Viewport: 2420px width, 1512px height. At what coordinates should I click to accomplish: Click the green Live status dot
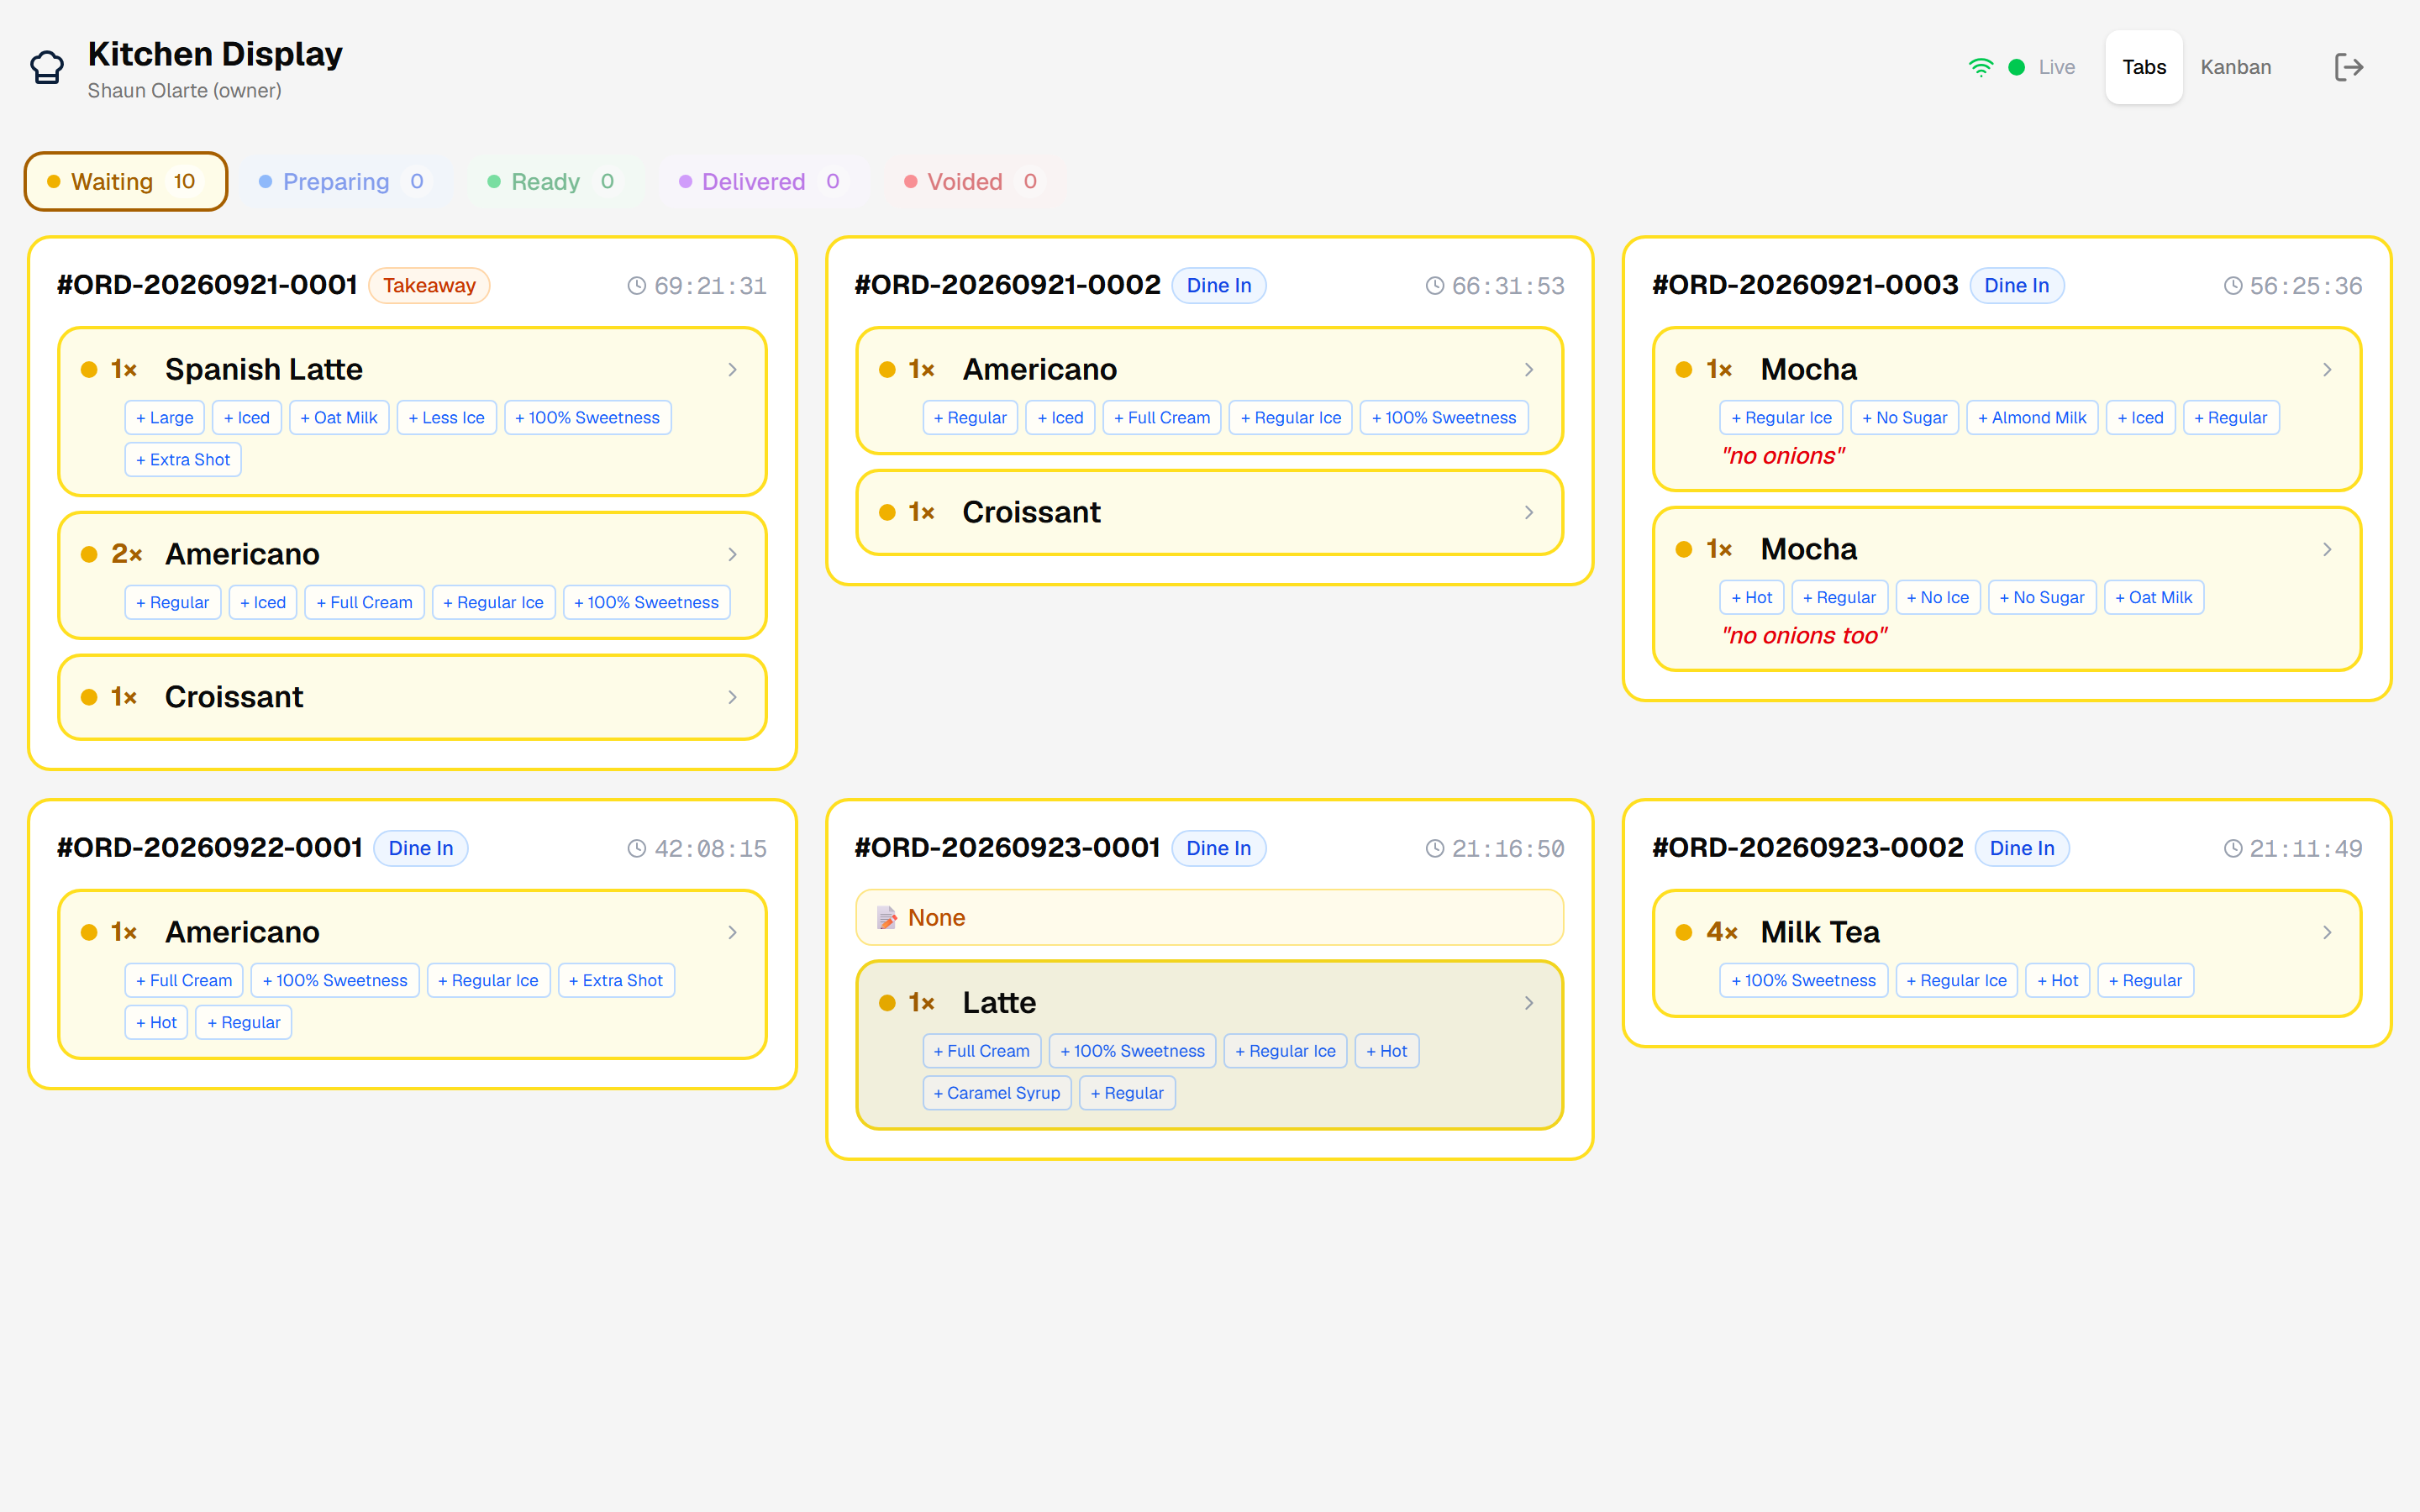pyautogui.click(x=2017, y=67)
